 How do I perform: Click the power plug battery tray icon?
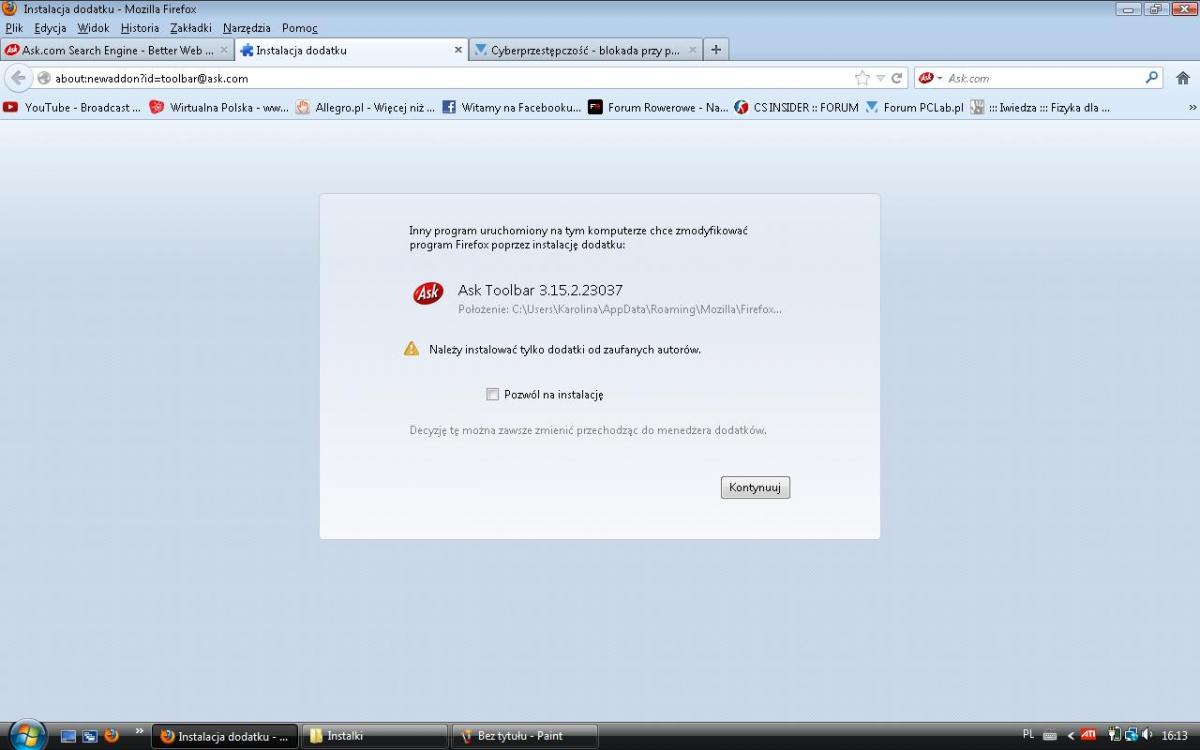[x=1115, y=735]
